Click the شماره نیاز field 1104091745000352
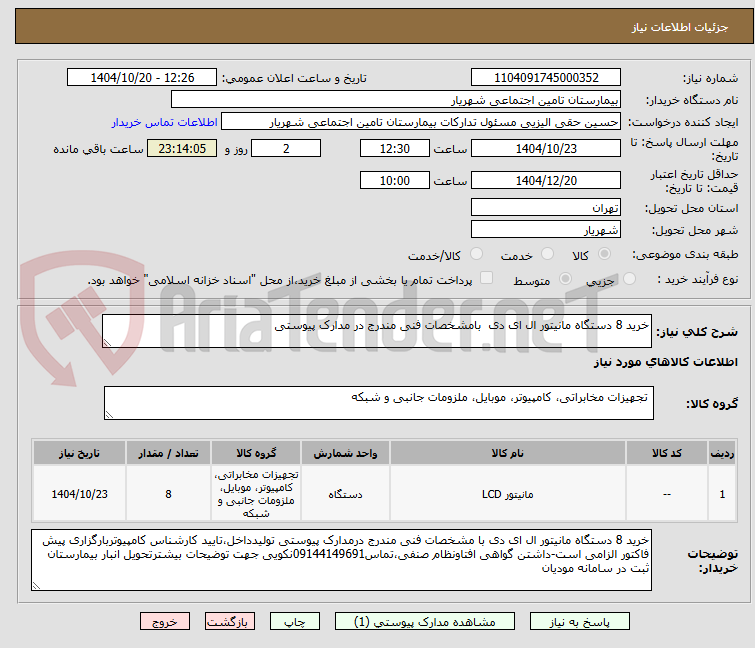The height and width of the screenshot is (648, 755). [x=546, y=78]
